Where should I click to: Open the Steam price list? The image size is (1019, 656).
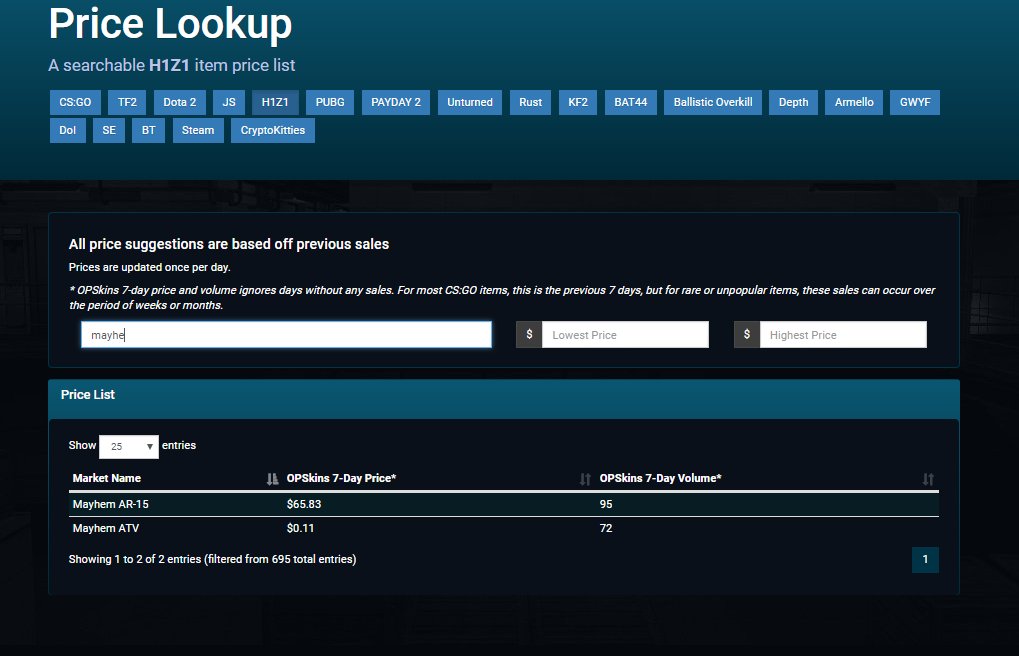coord(198,130)
